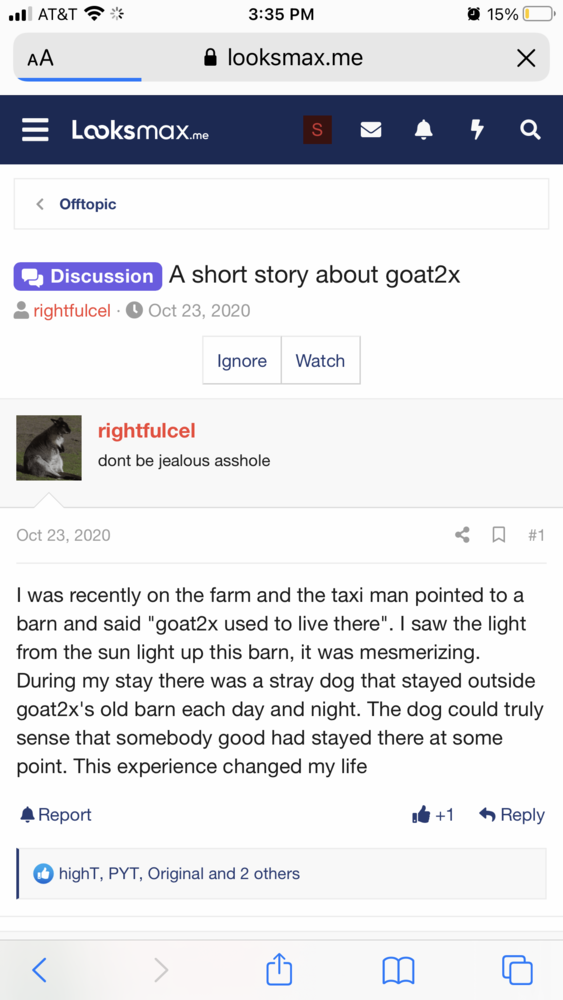Open the bell notifications icon
This screenshot has width=563, height=1000.
pyautogui.click(x=424, y=130)
